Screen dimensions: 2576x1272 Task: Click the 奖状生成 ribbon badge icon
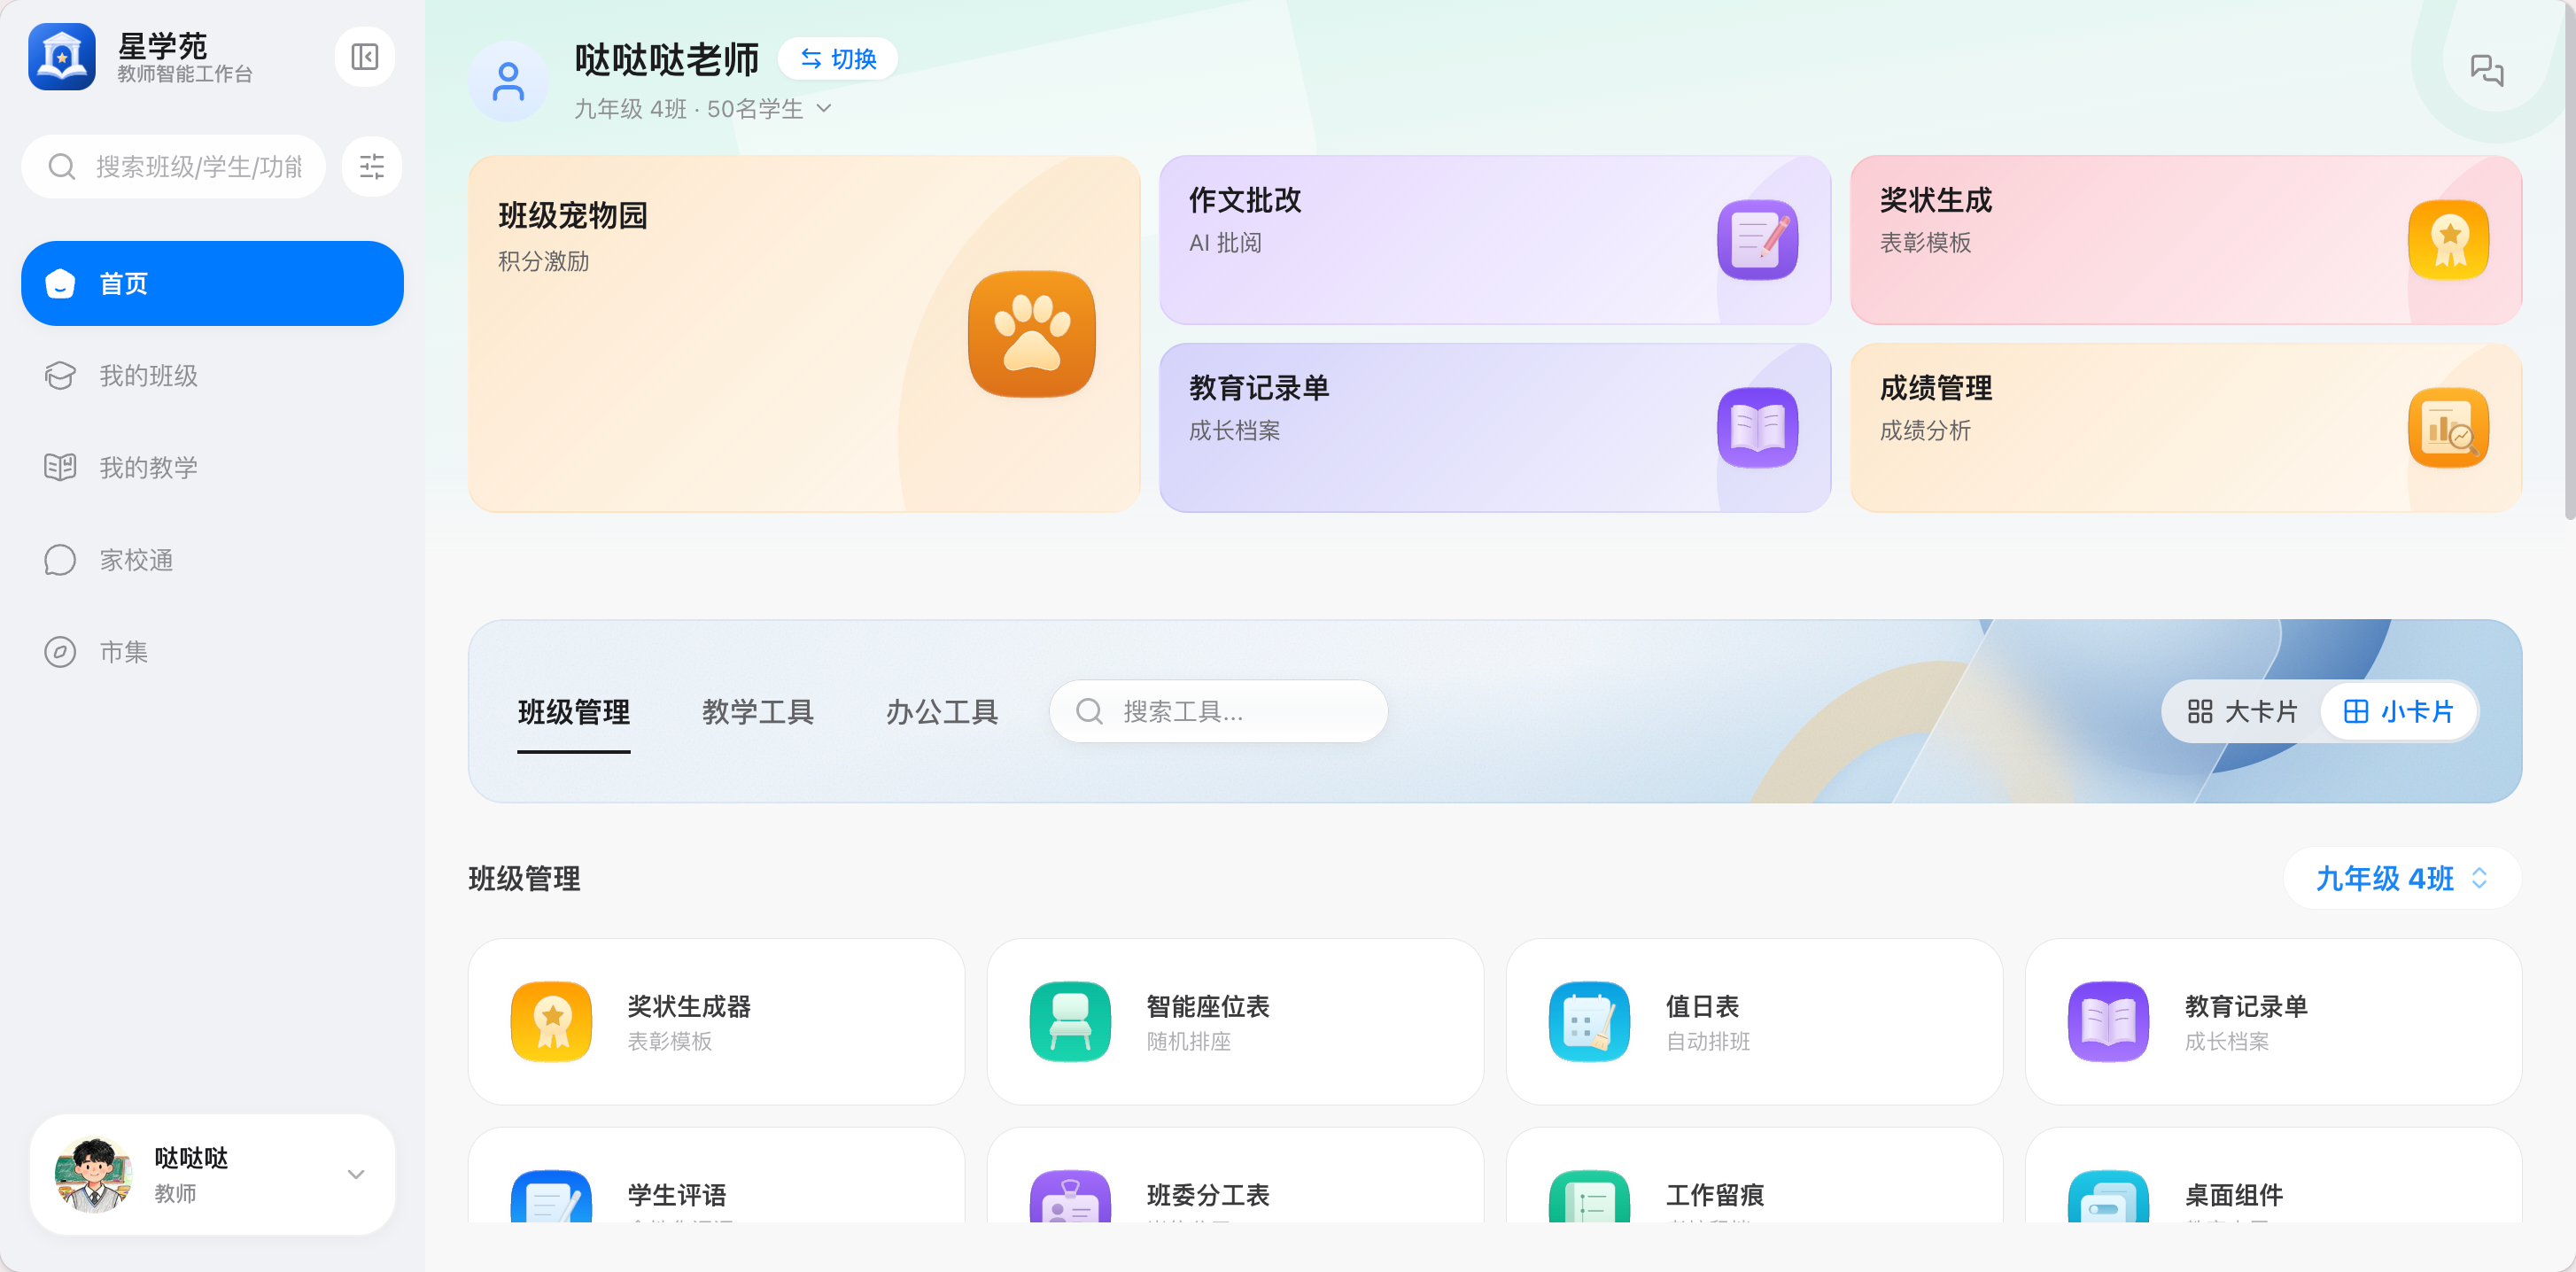(x=2448, y=240)
